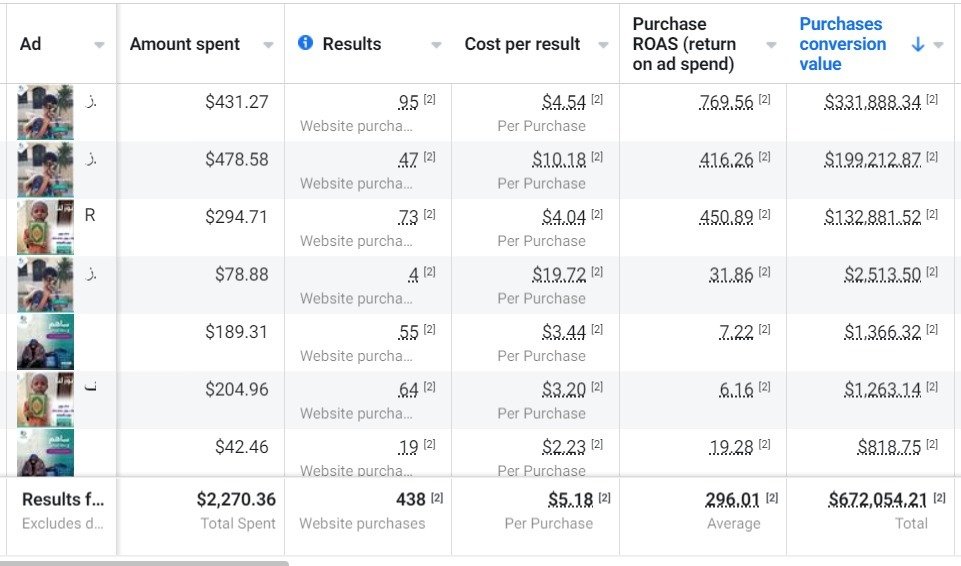Image resolution: width=961 pixels, height=566 pixels.
Task: Click the Amount spent column header
Action: click(185, 44)
